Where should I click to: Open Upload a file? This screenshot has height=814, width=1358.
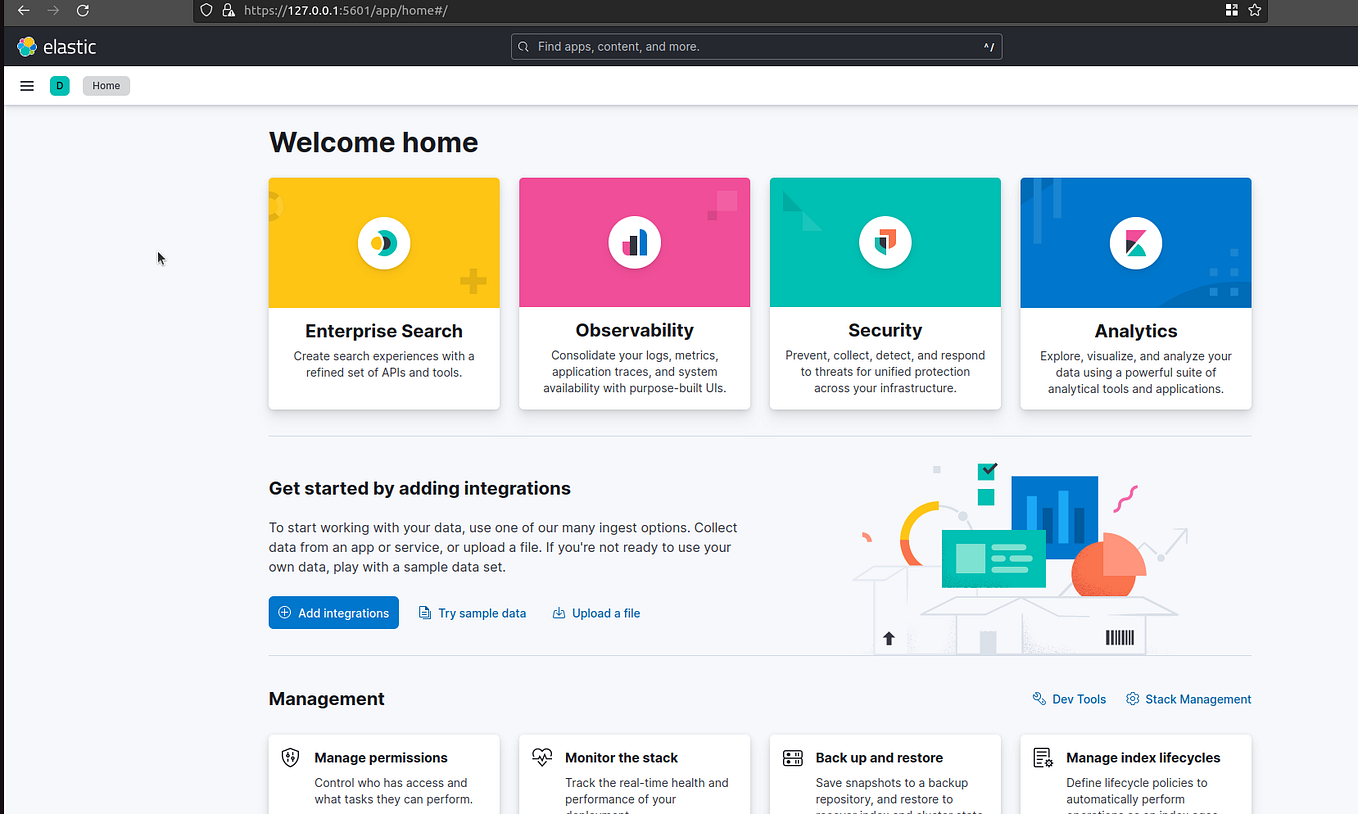pos(596,612)
